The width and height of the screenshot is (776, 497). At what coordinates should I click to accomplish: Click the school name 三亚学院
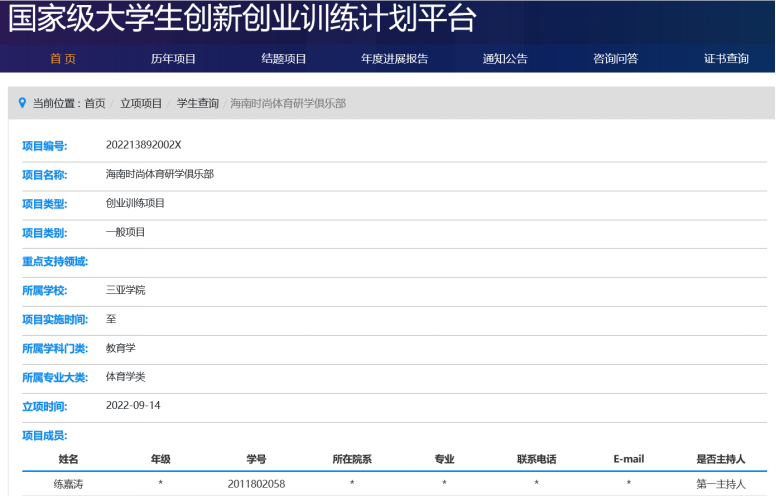click(x=125, y=290)
